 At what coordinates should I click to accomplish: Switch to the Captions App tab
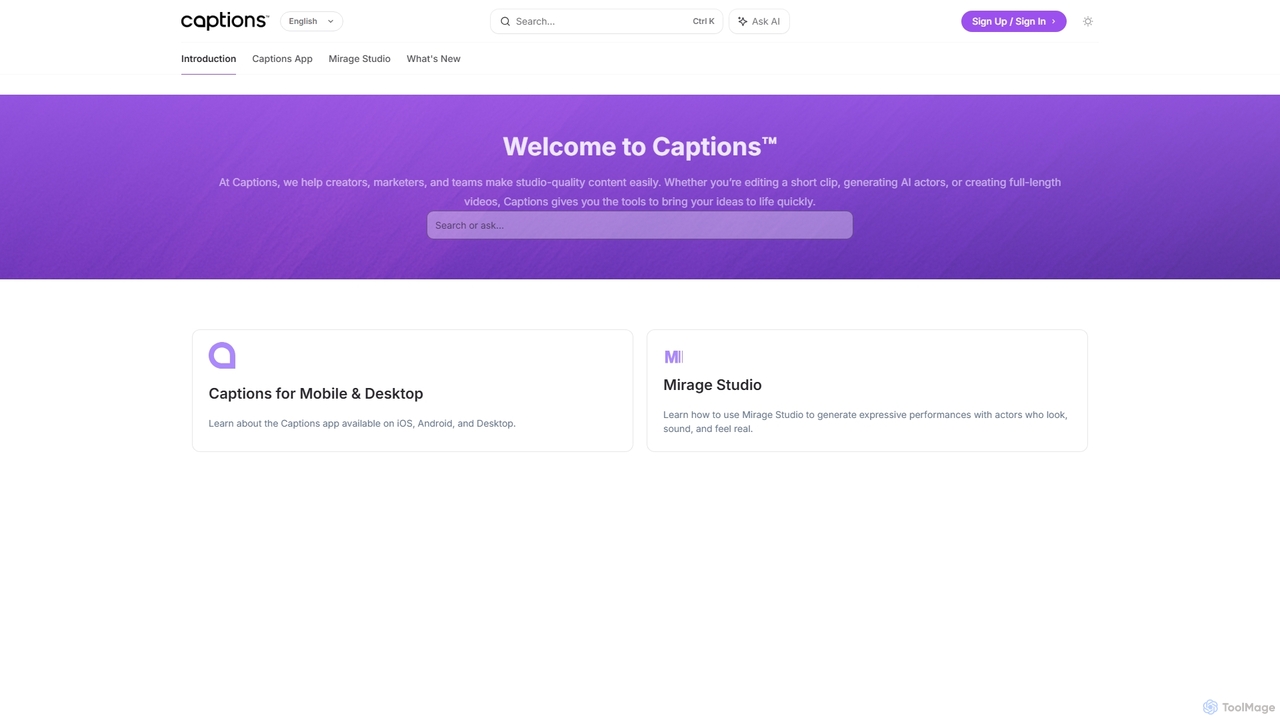click(282, 59)
